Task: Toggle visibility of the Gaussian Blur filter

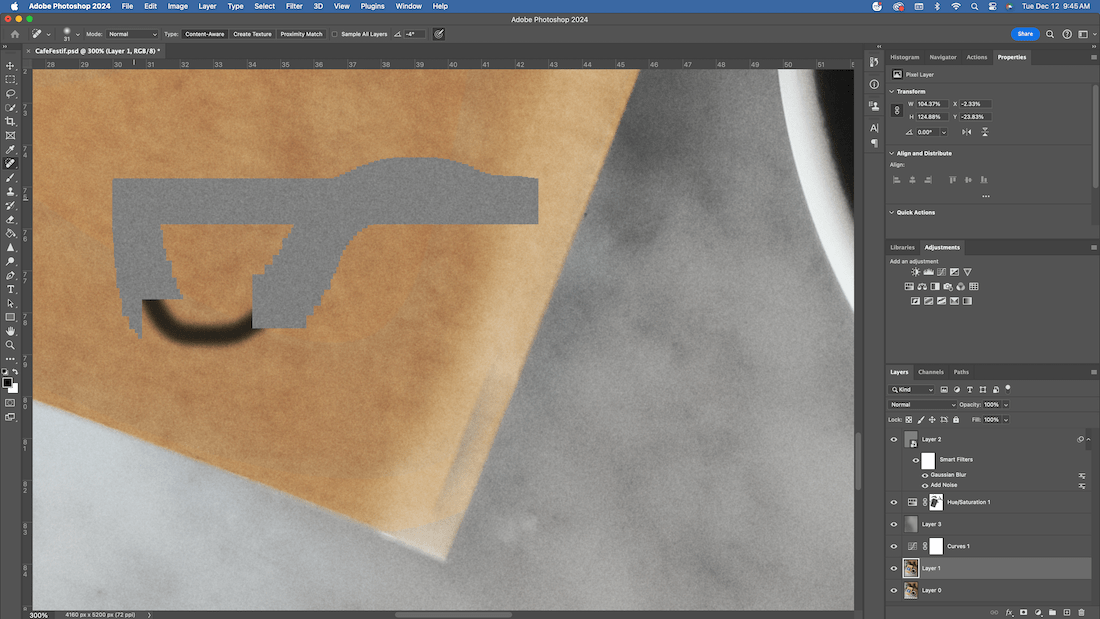Action: click(x=925, y=475)
